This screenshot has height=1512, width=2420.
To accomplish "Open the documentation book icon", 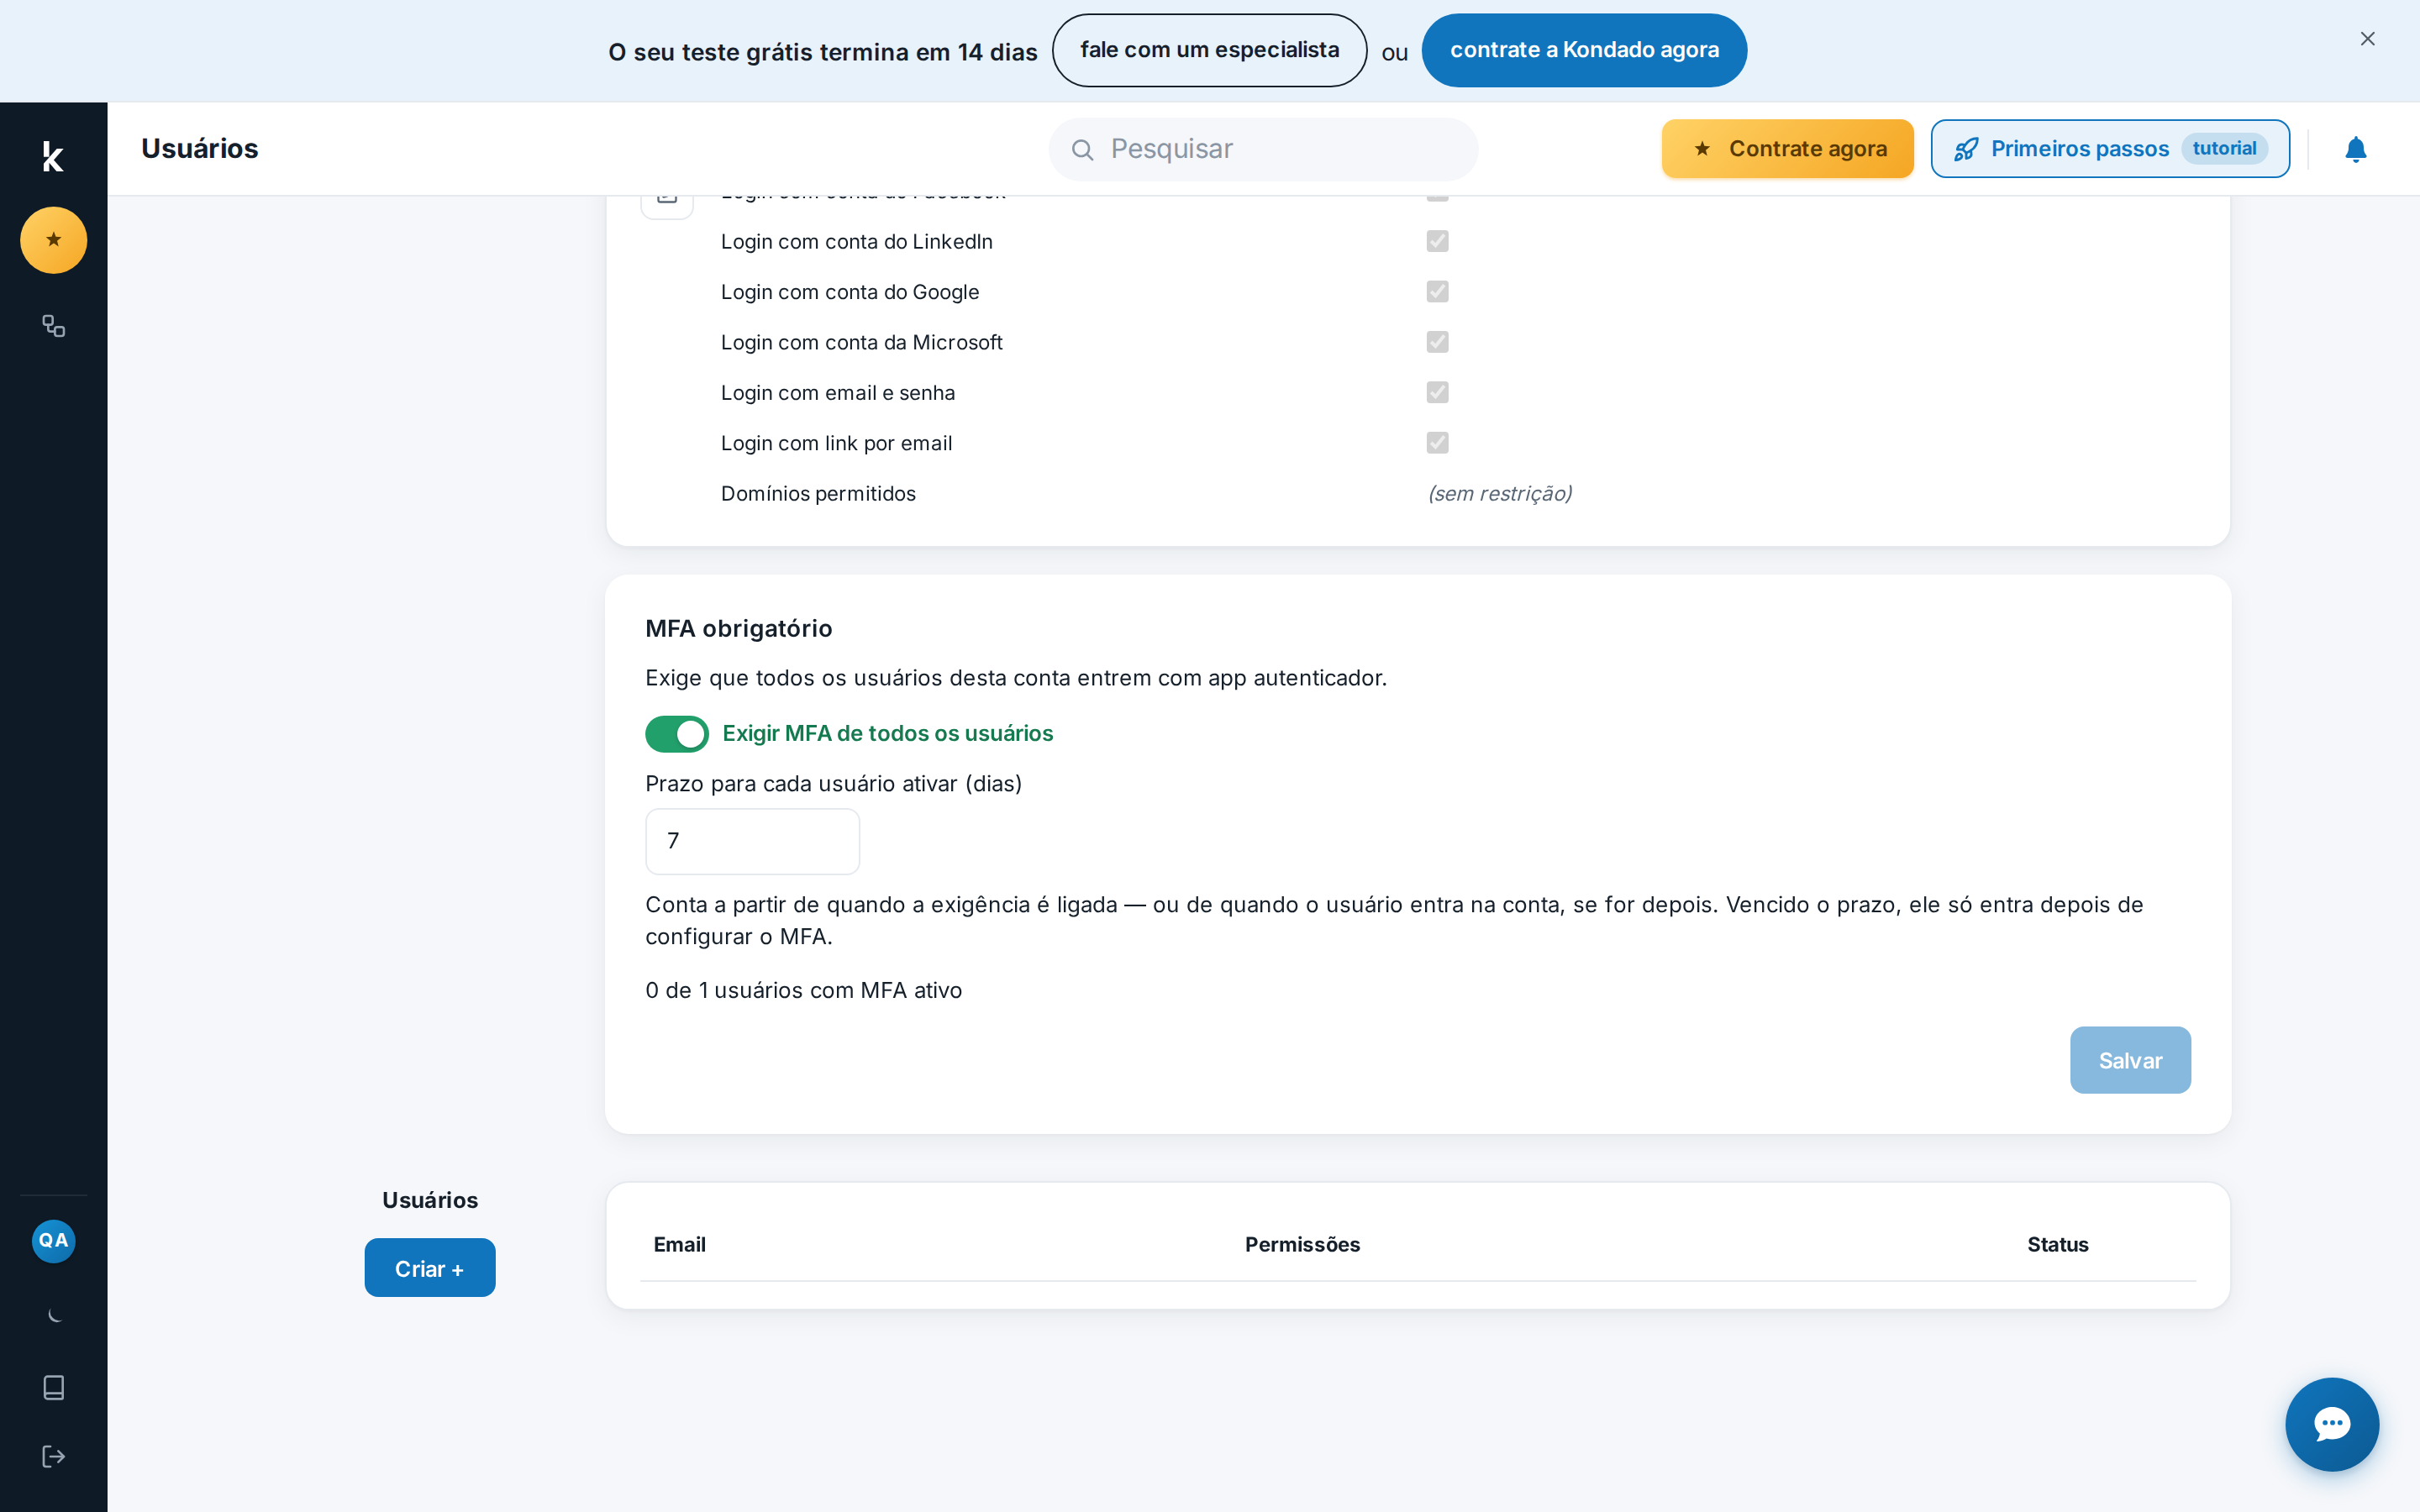I will click(x=53, y=1387).
